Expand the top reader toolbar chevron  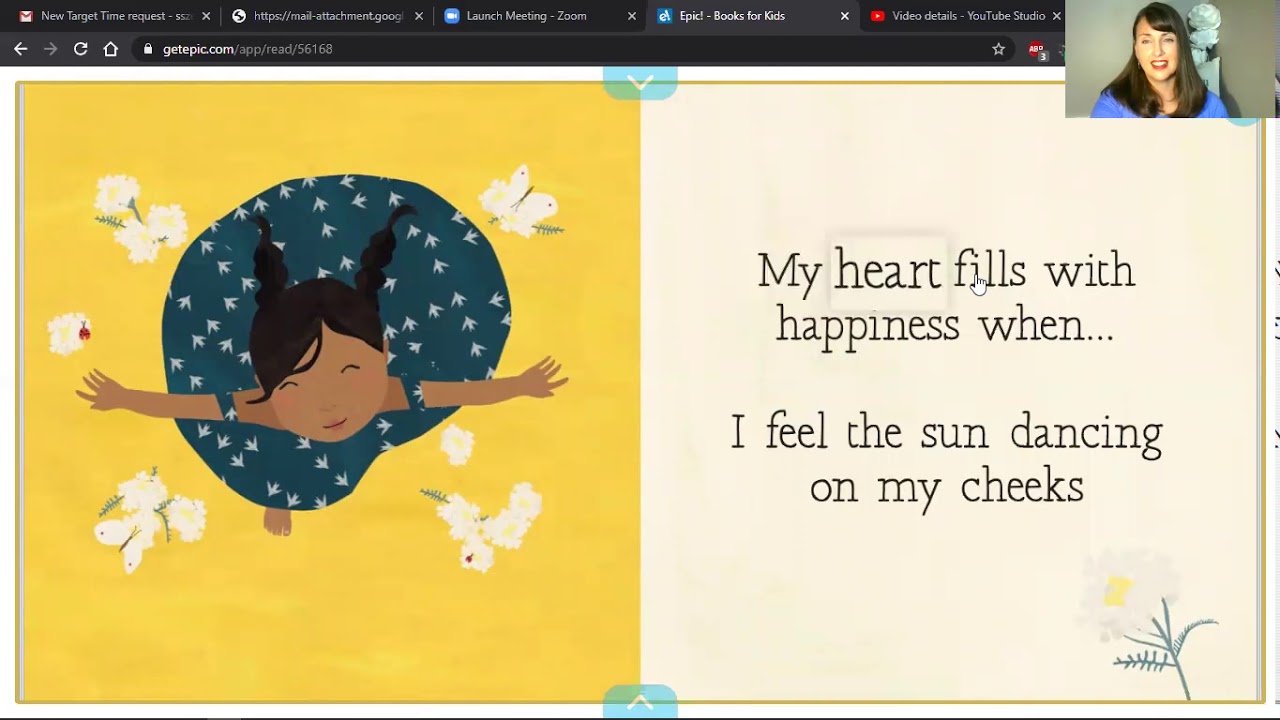(x=640, y=82)
